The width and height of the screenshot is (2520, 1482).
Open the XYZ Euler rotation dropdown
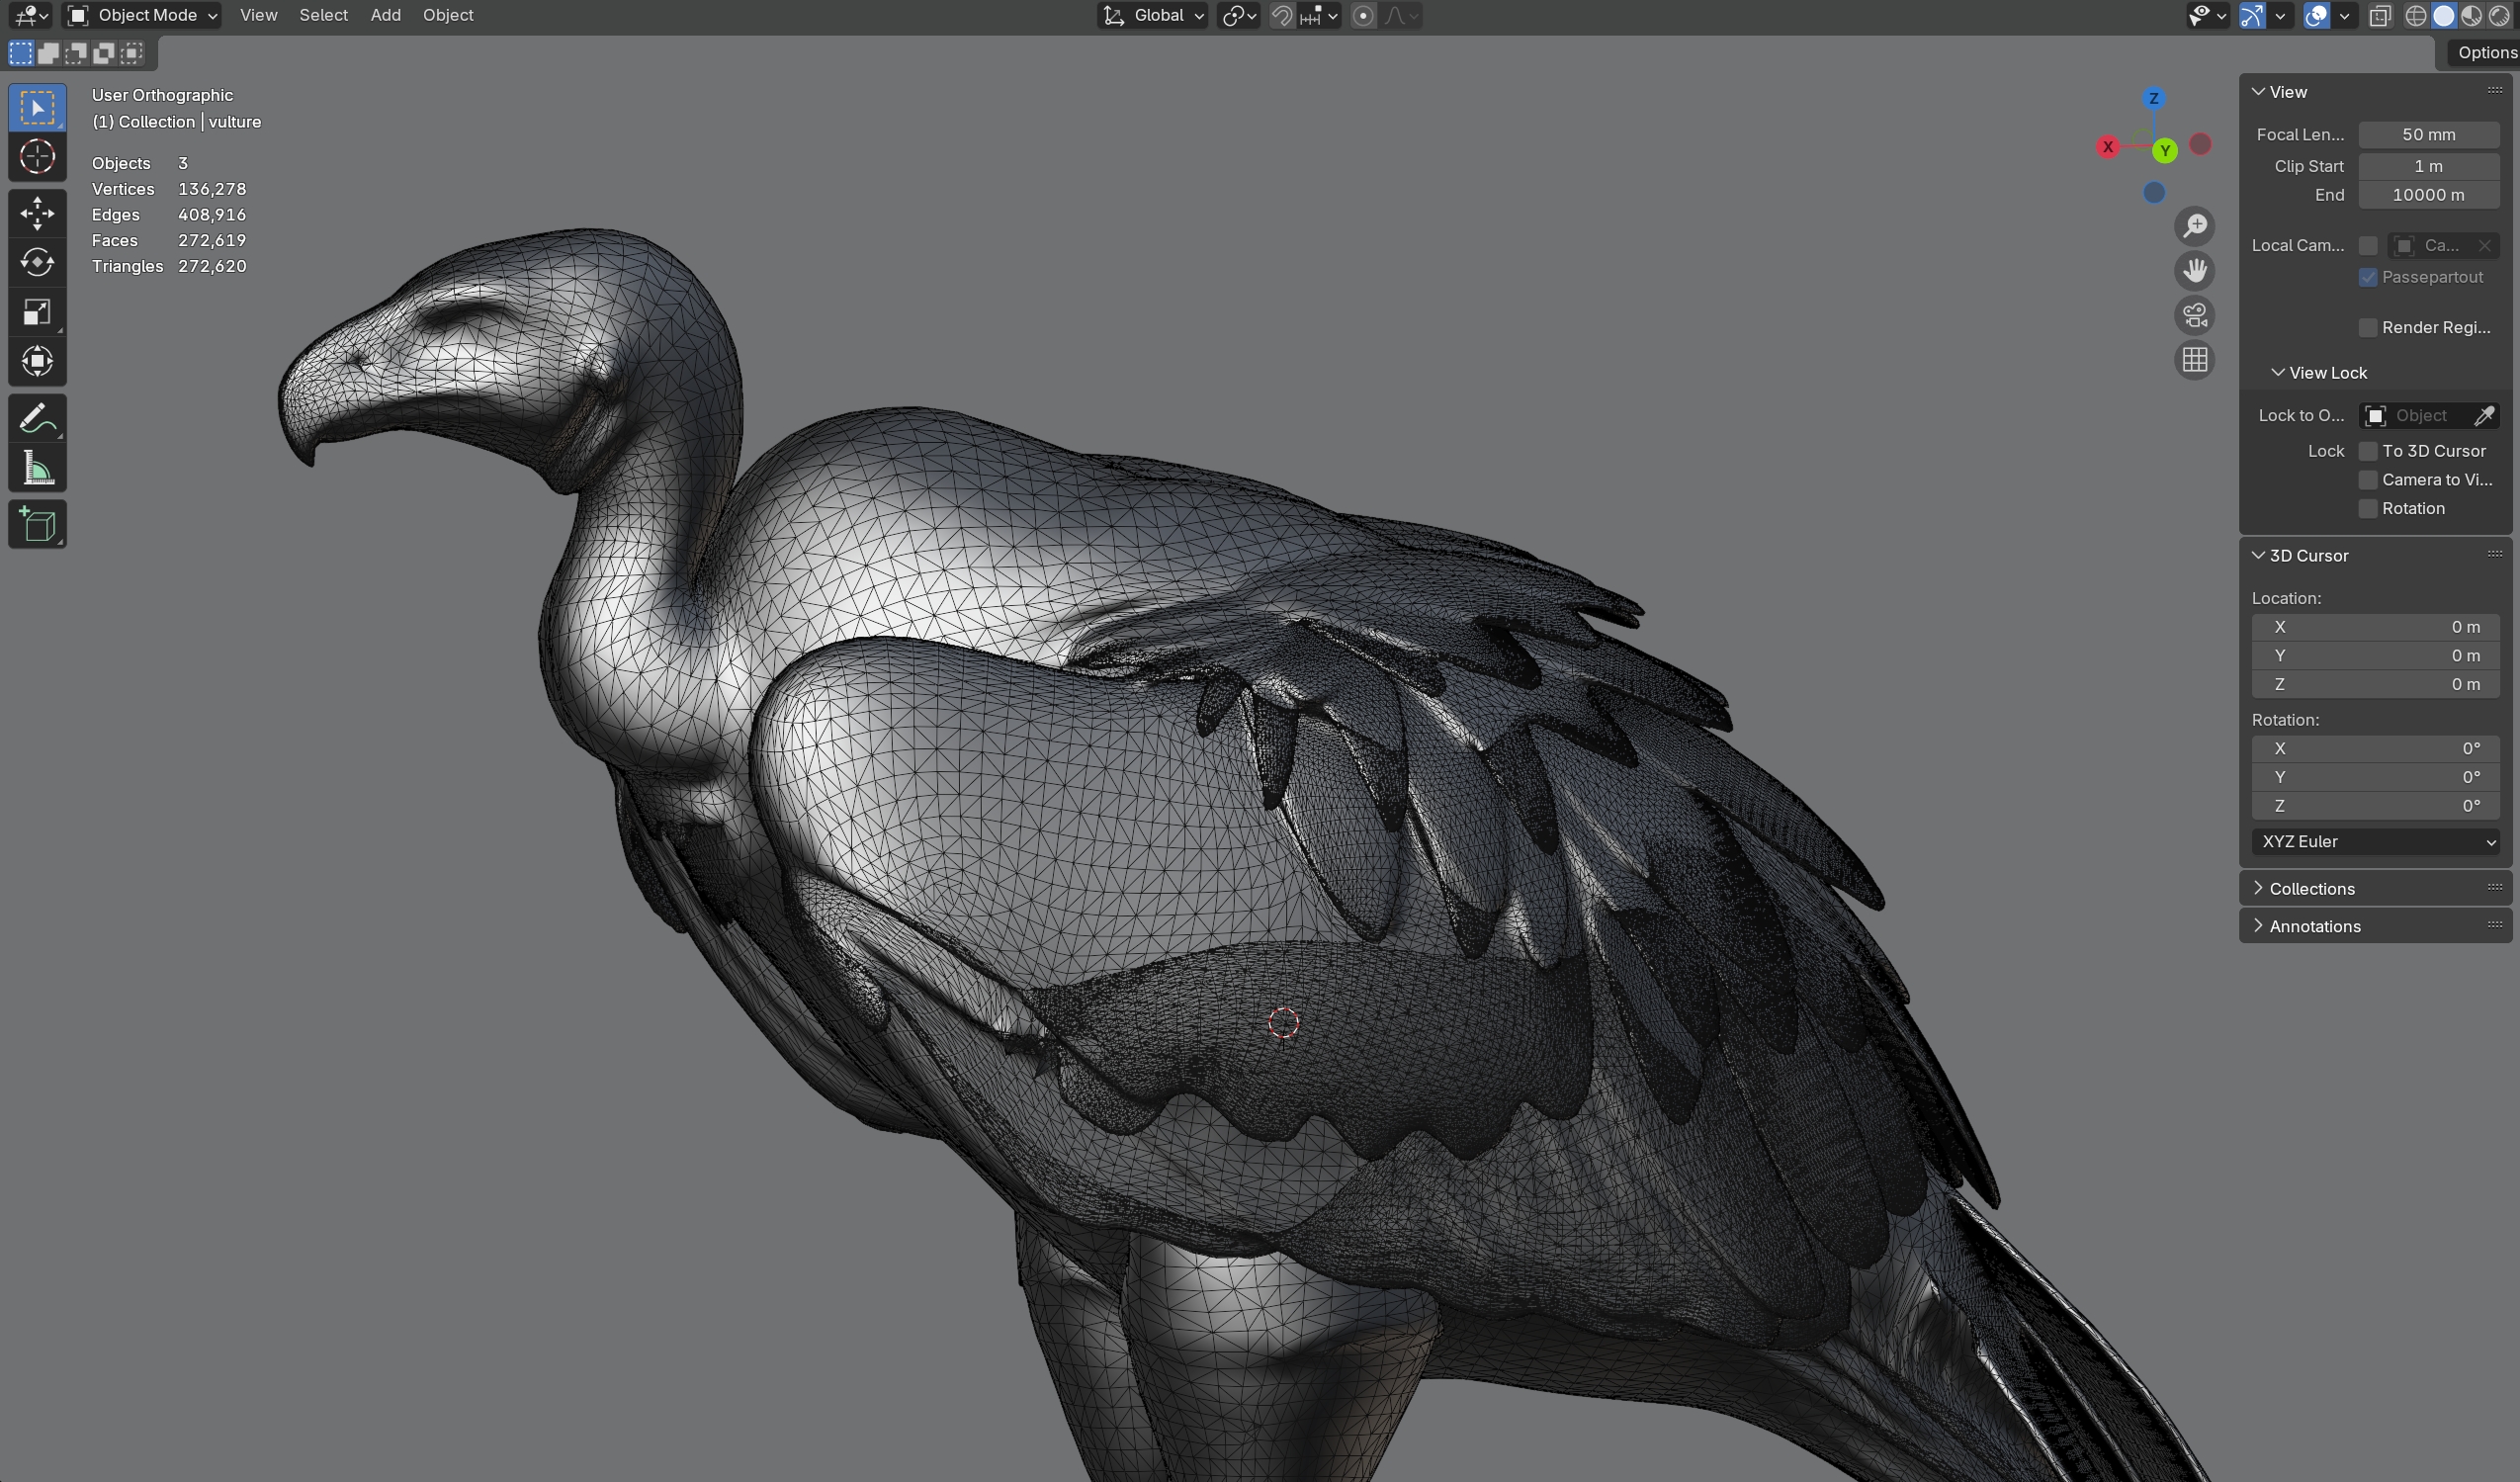point(2375,842)
